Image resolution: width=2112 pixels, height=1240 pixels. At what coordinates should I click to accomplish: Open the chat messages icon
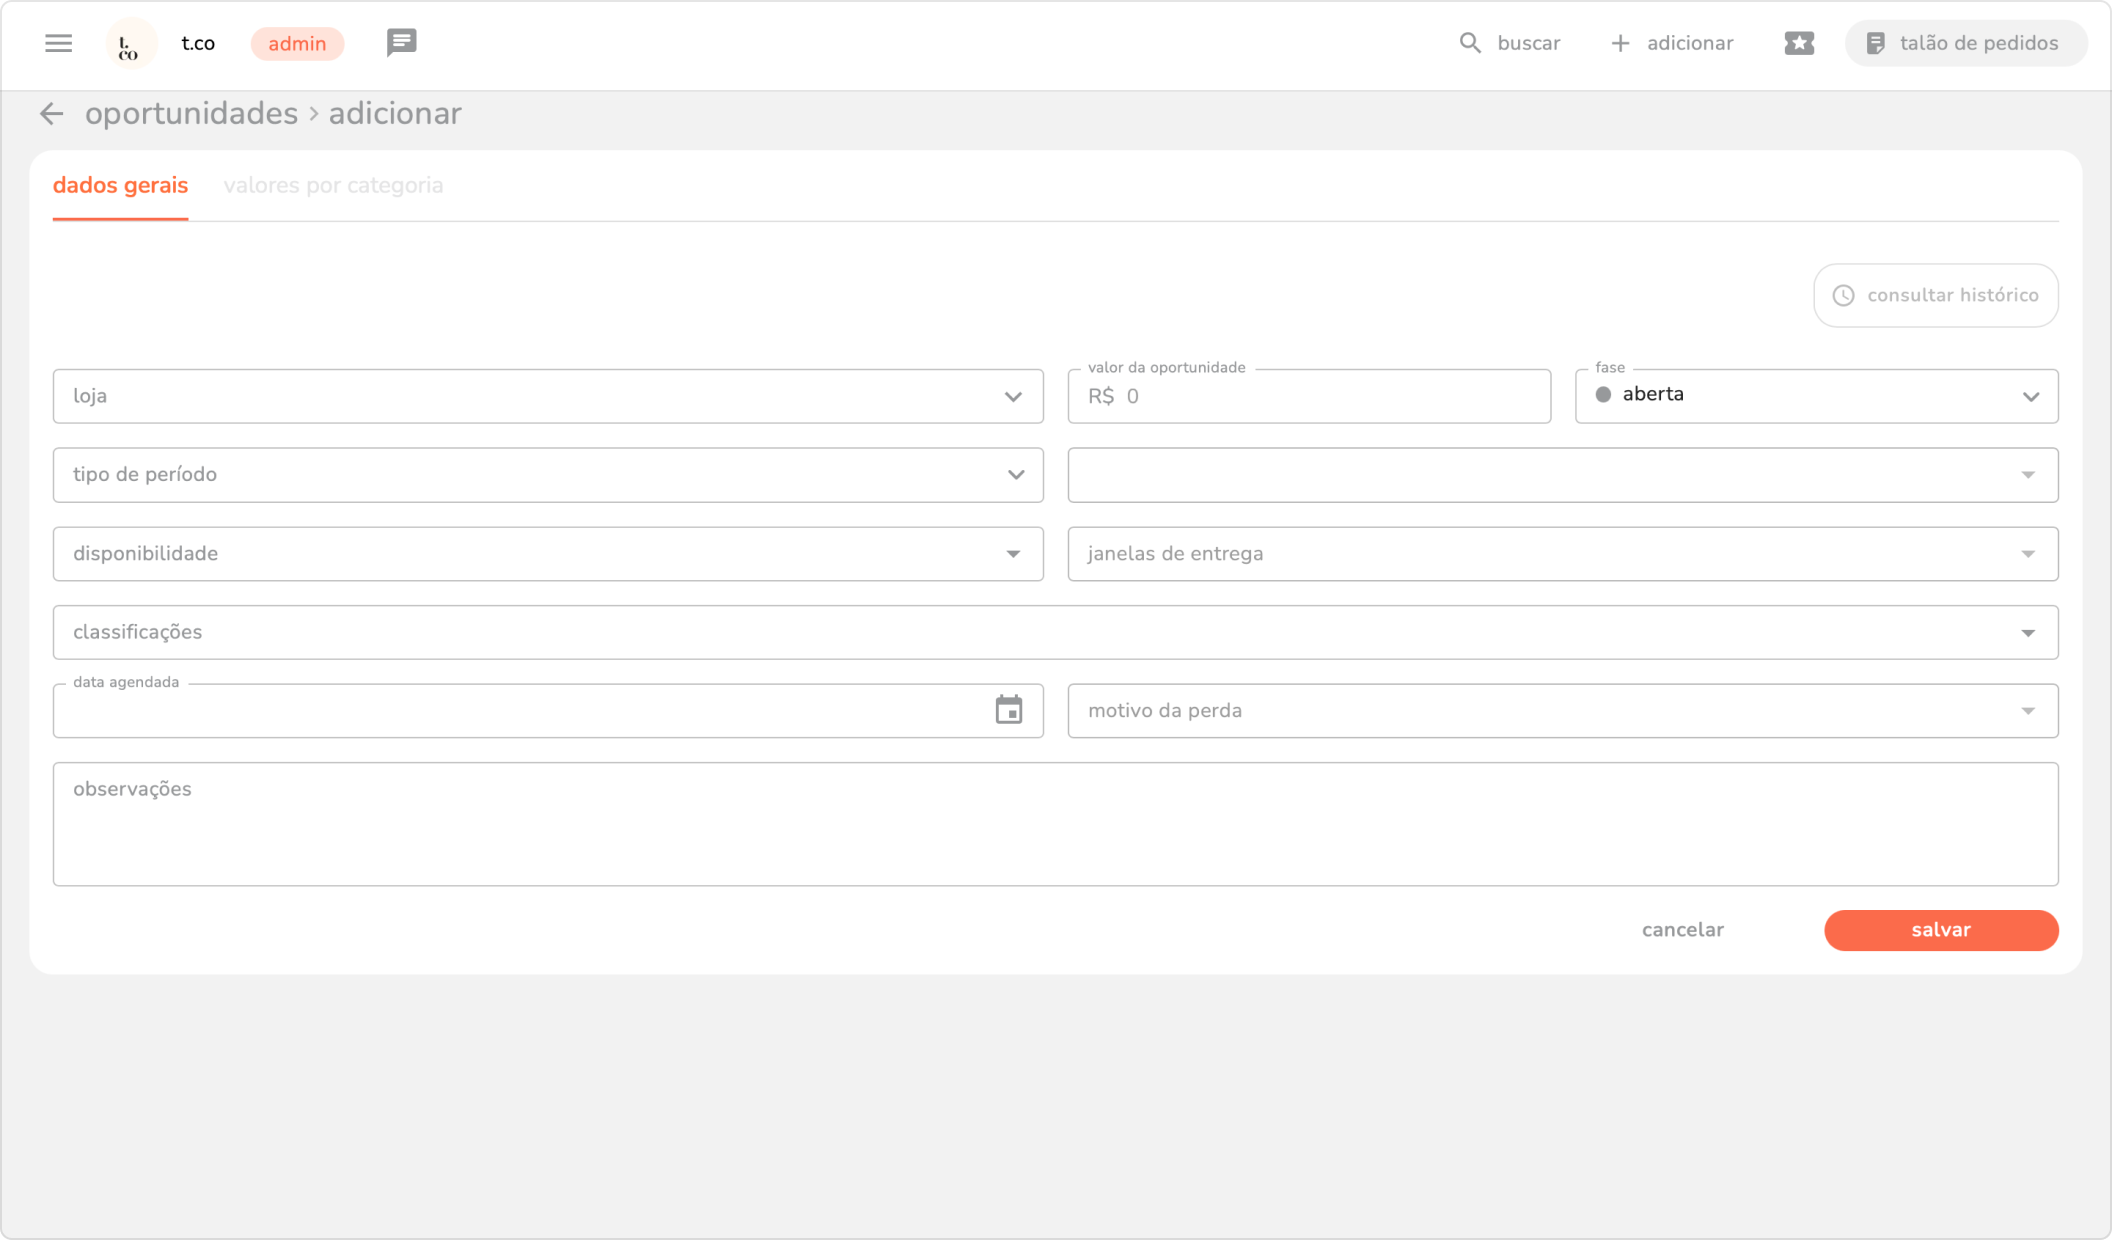(401, 43)
